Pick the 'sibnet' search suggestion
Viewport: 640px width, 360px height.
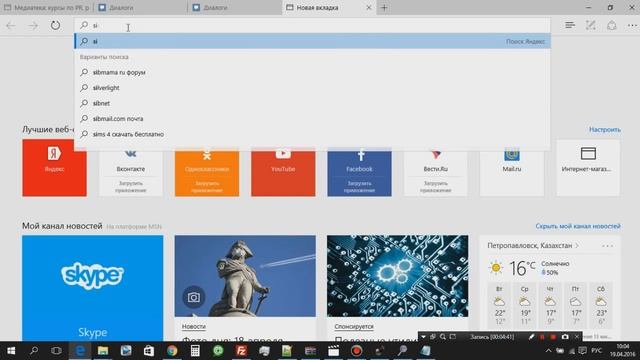pyautogui.click(x=312, y=103)
